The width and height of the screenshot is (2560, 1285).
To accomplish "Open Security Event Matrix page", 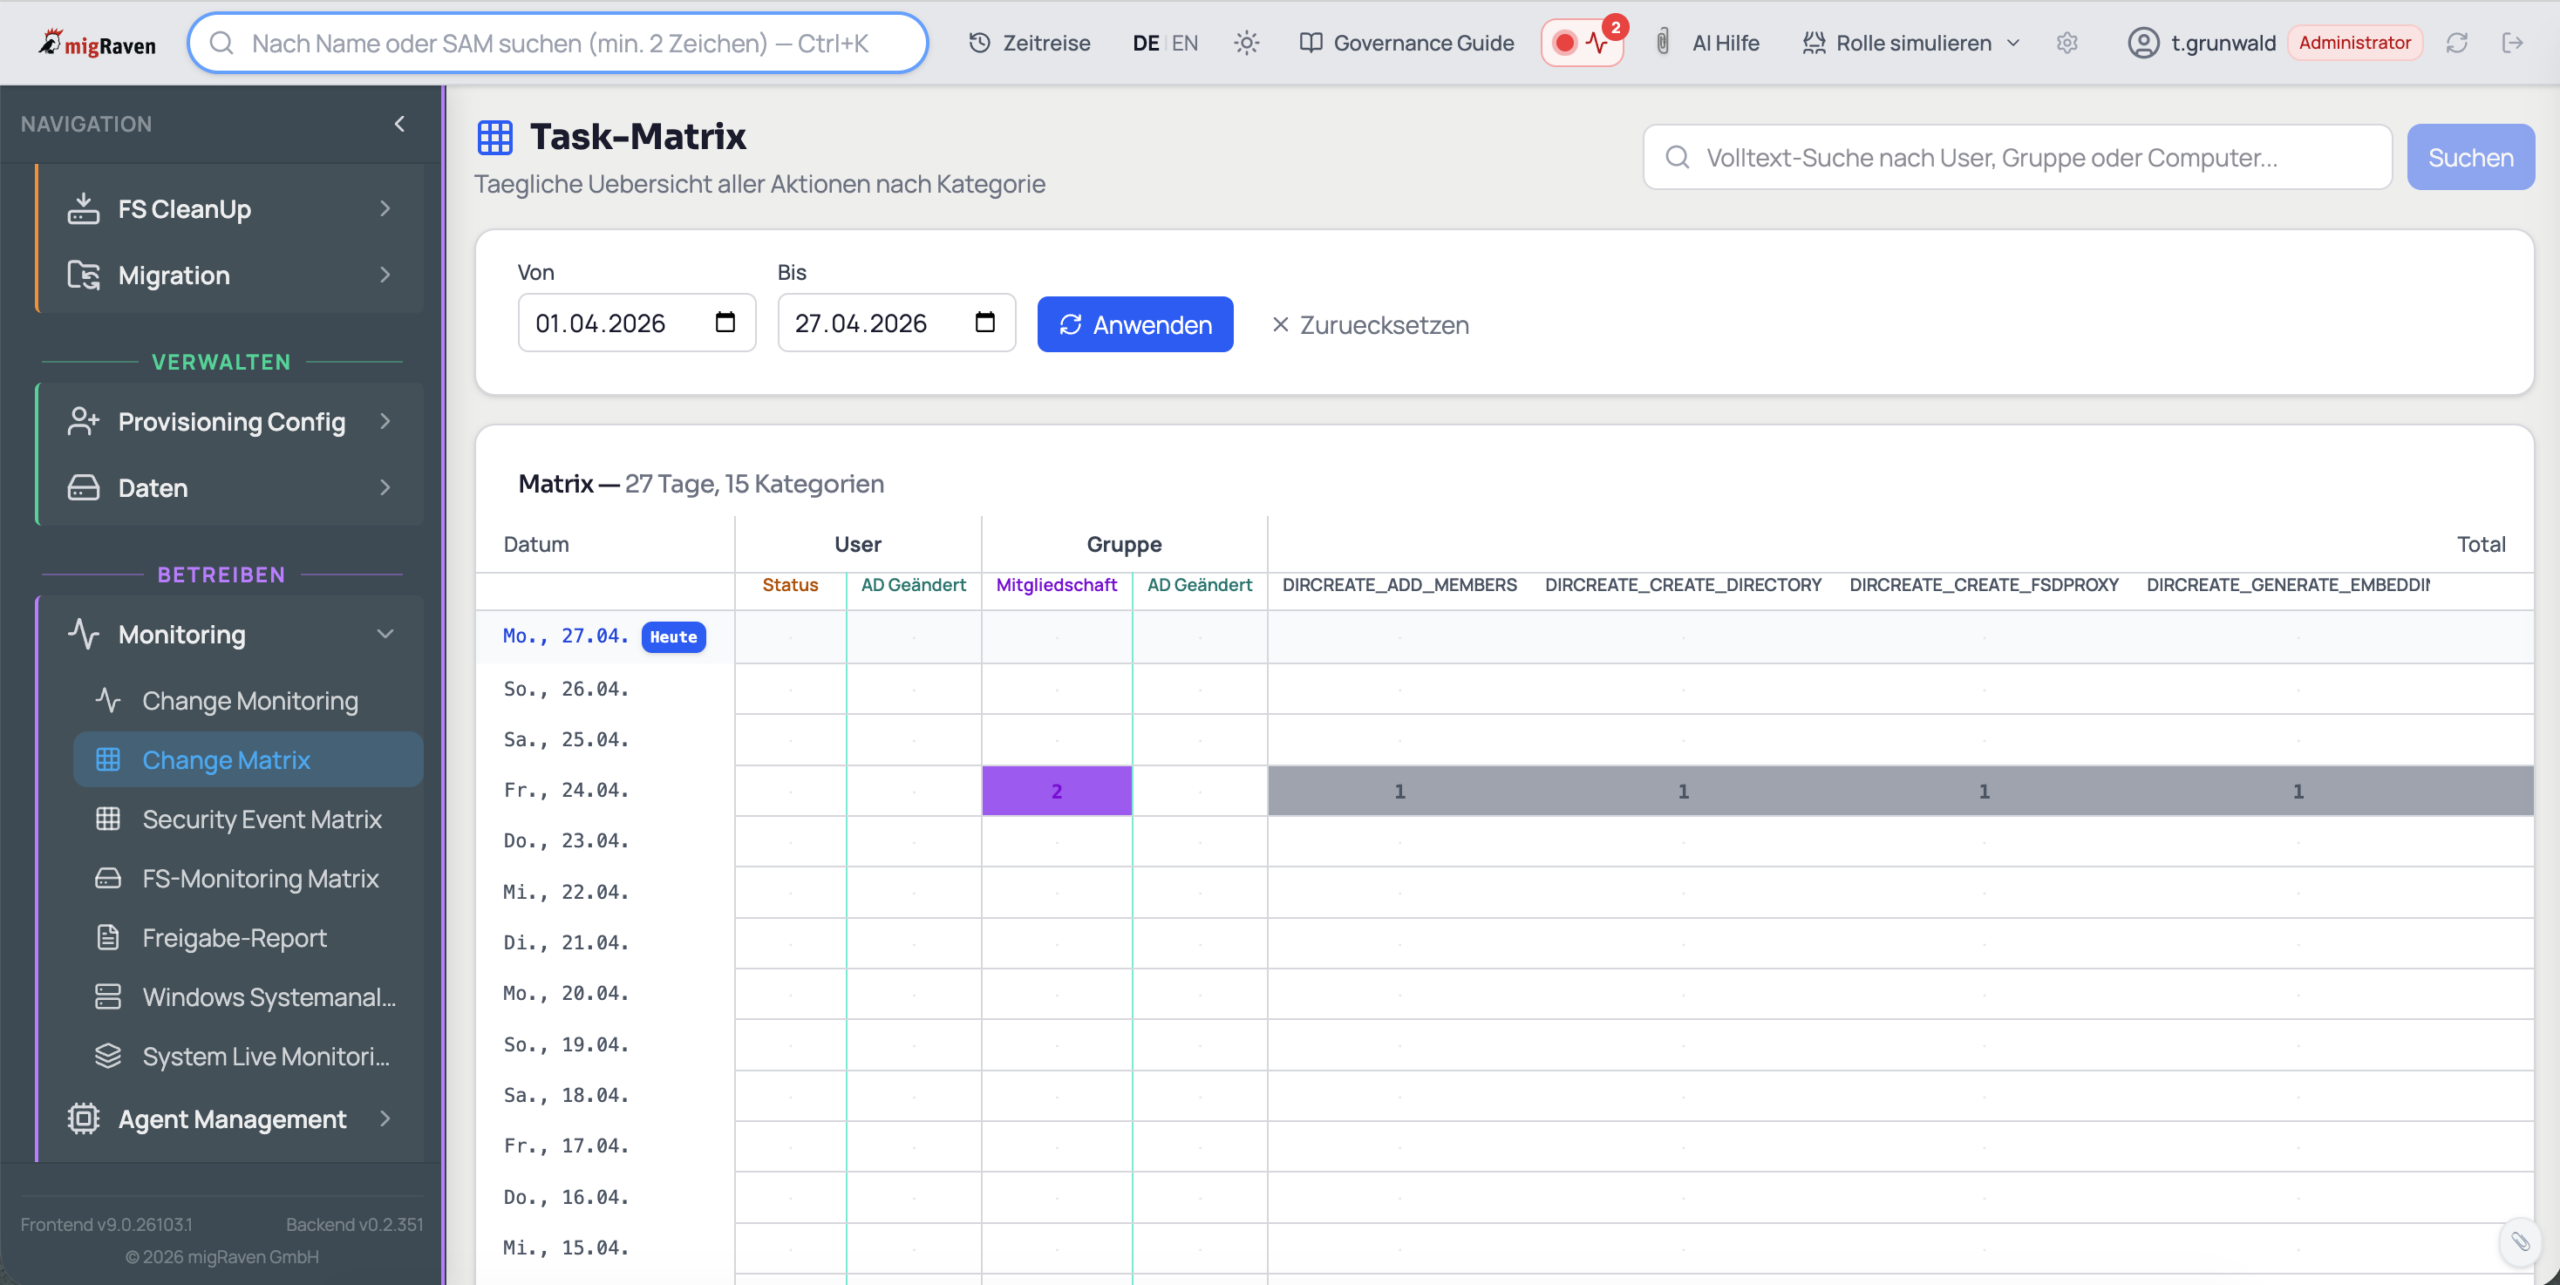I will click(262, 819).
